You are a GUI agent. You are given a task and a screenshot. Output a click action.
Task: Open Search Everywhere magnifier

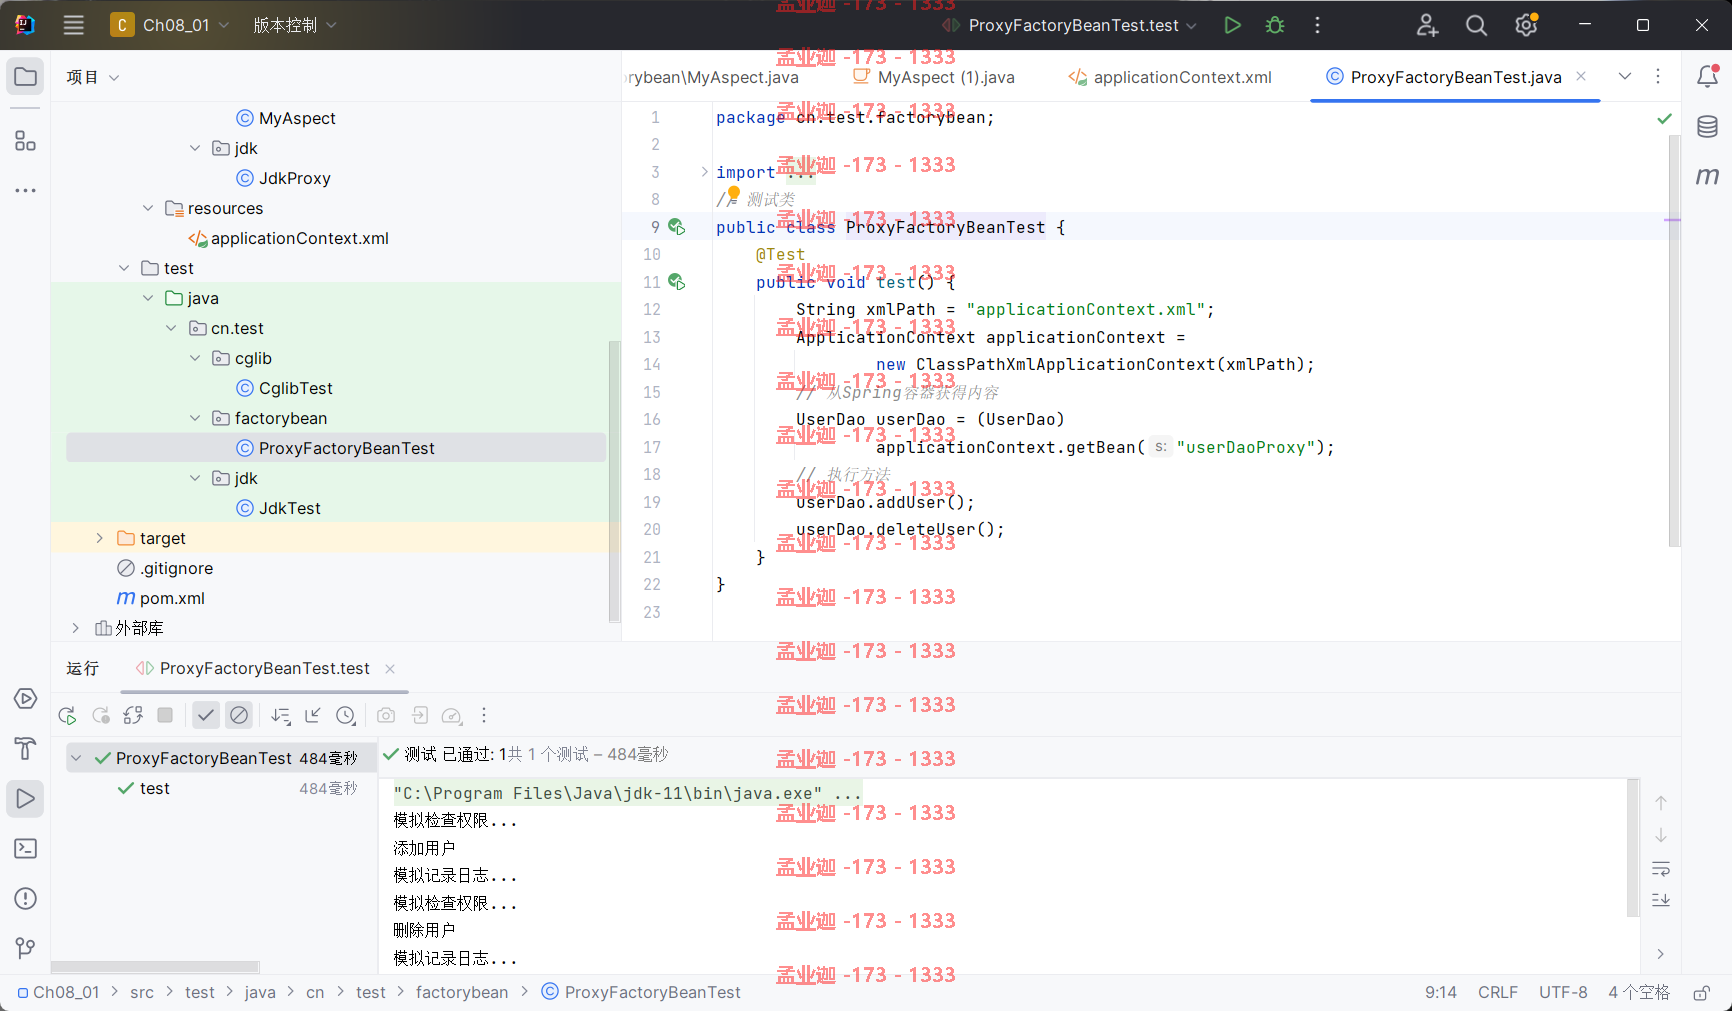point(1476,25)
